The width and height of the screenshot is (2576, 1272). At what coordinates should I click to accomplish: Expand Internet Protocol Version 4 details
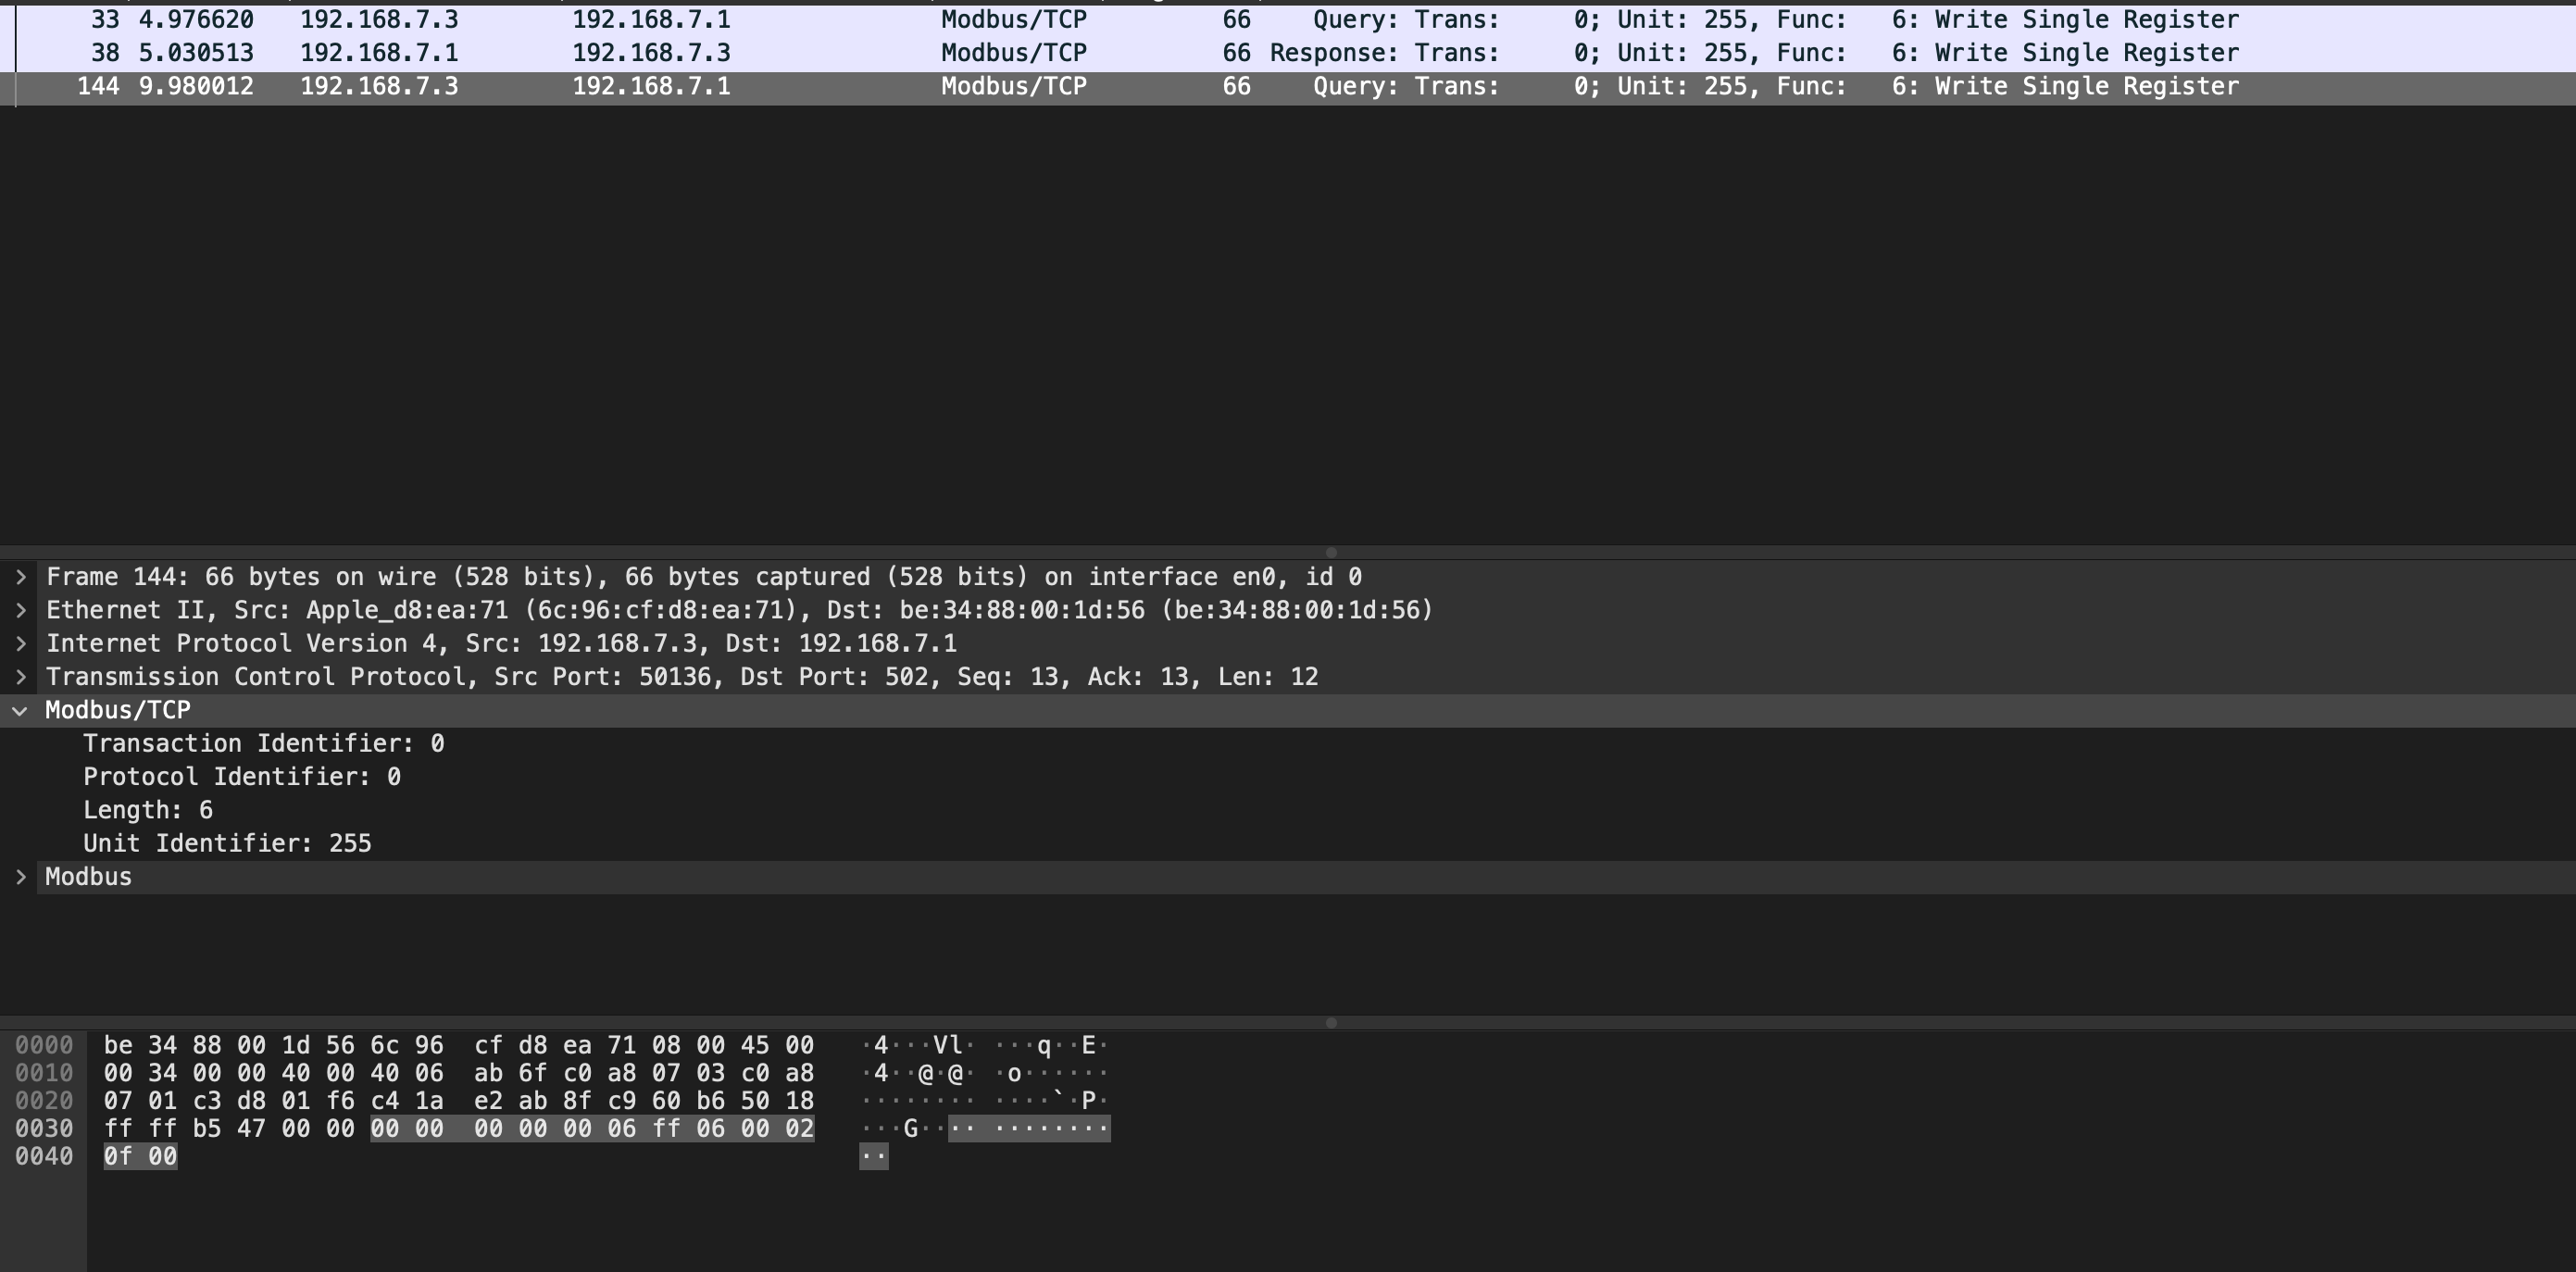[x=20, y=643]
